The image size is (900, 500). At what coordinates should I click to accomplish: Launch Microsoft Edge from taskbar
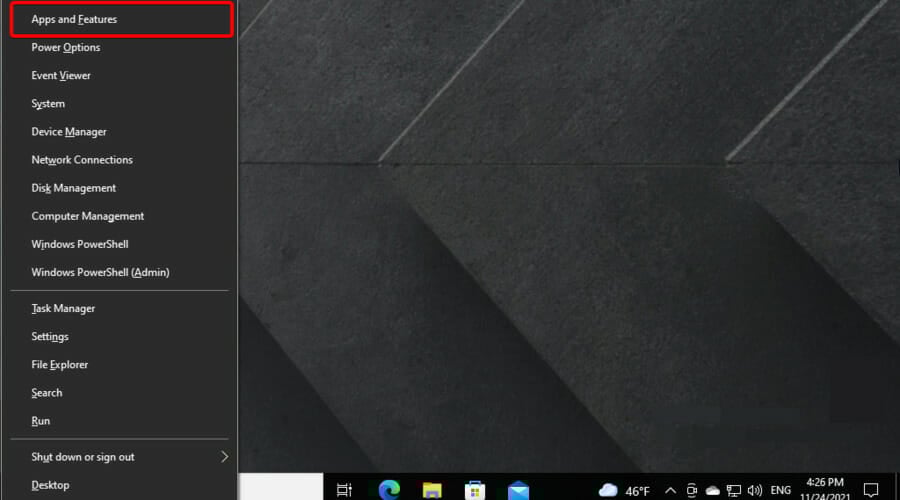389,490
